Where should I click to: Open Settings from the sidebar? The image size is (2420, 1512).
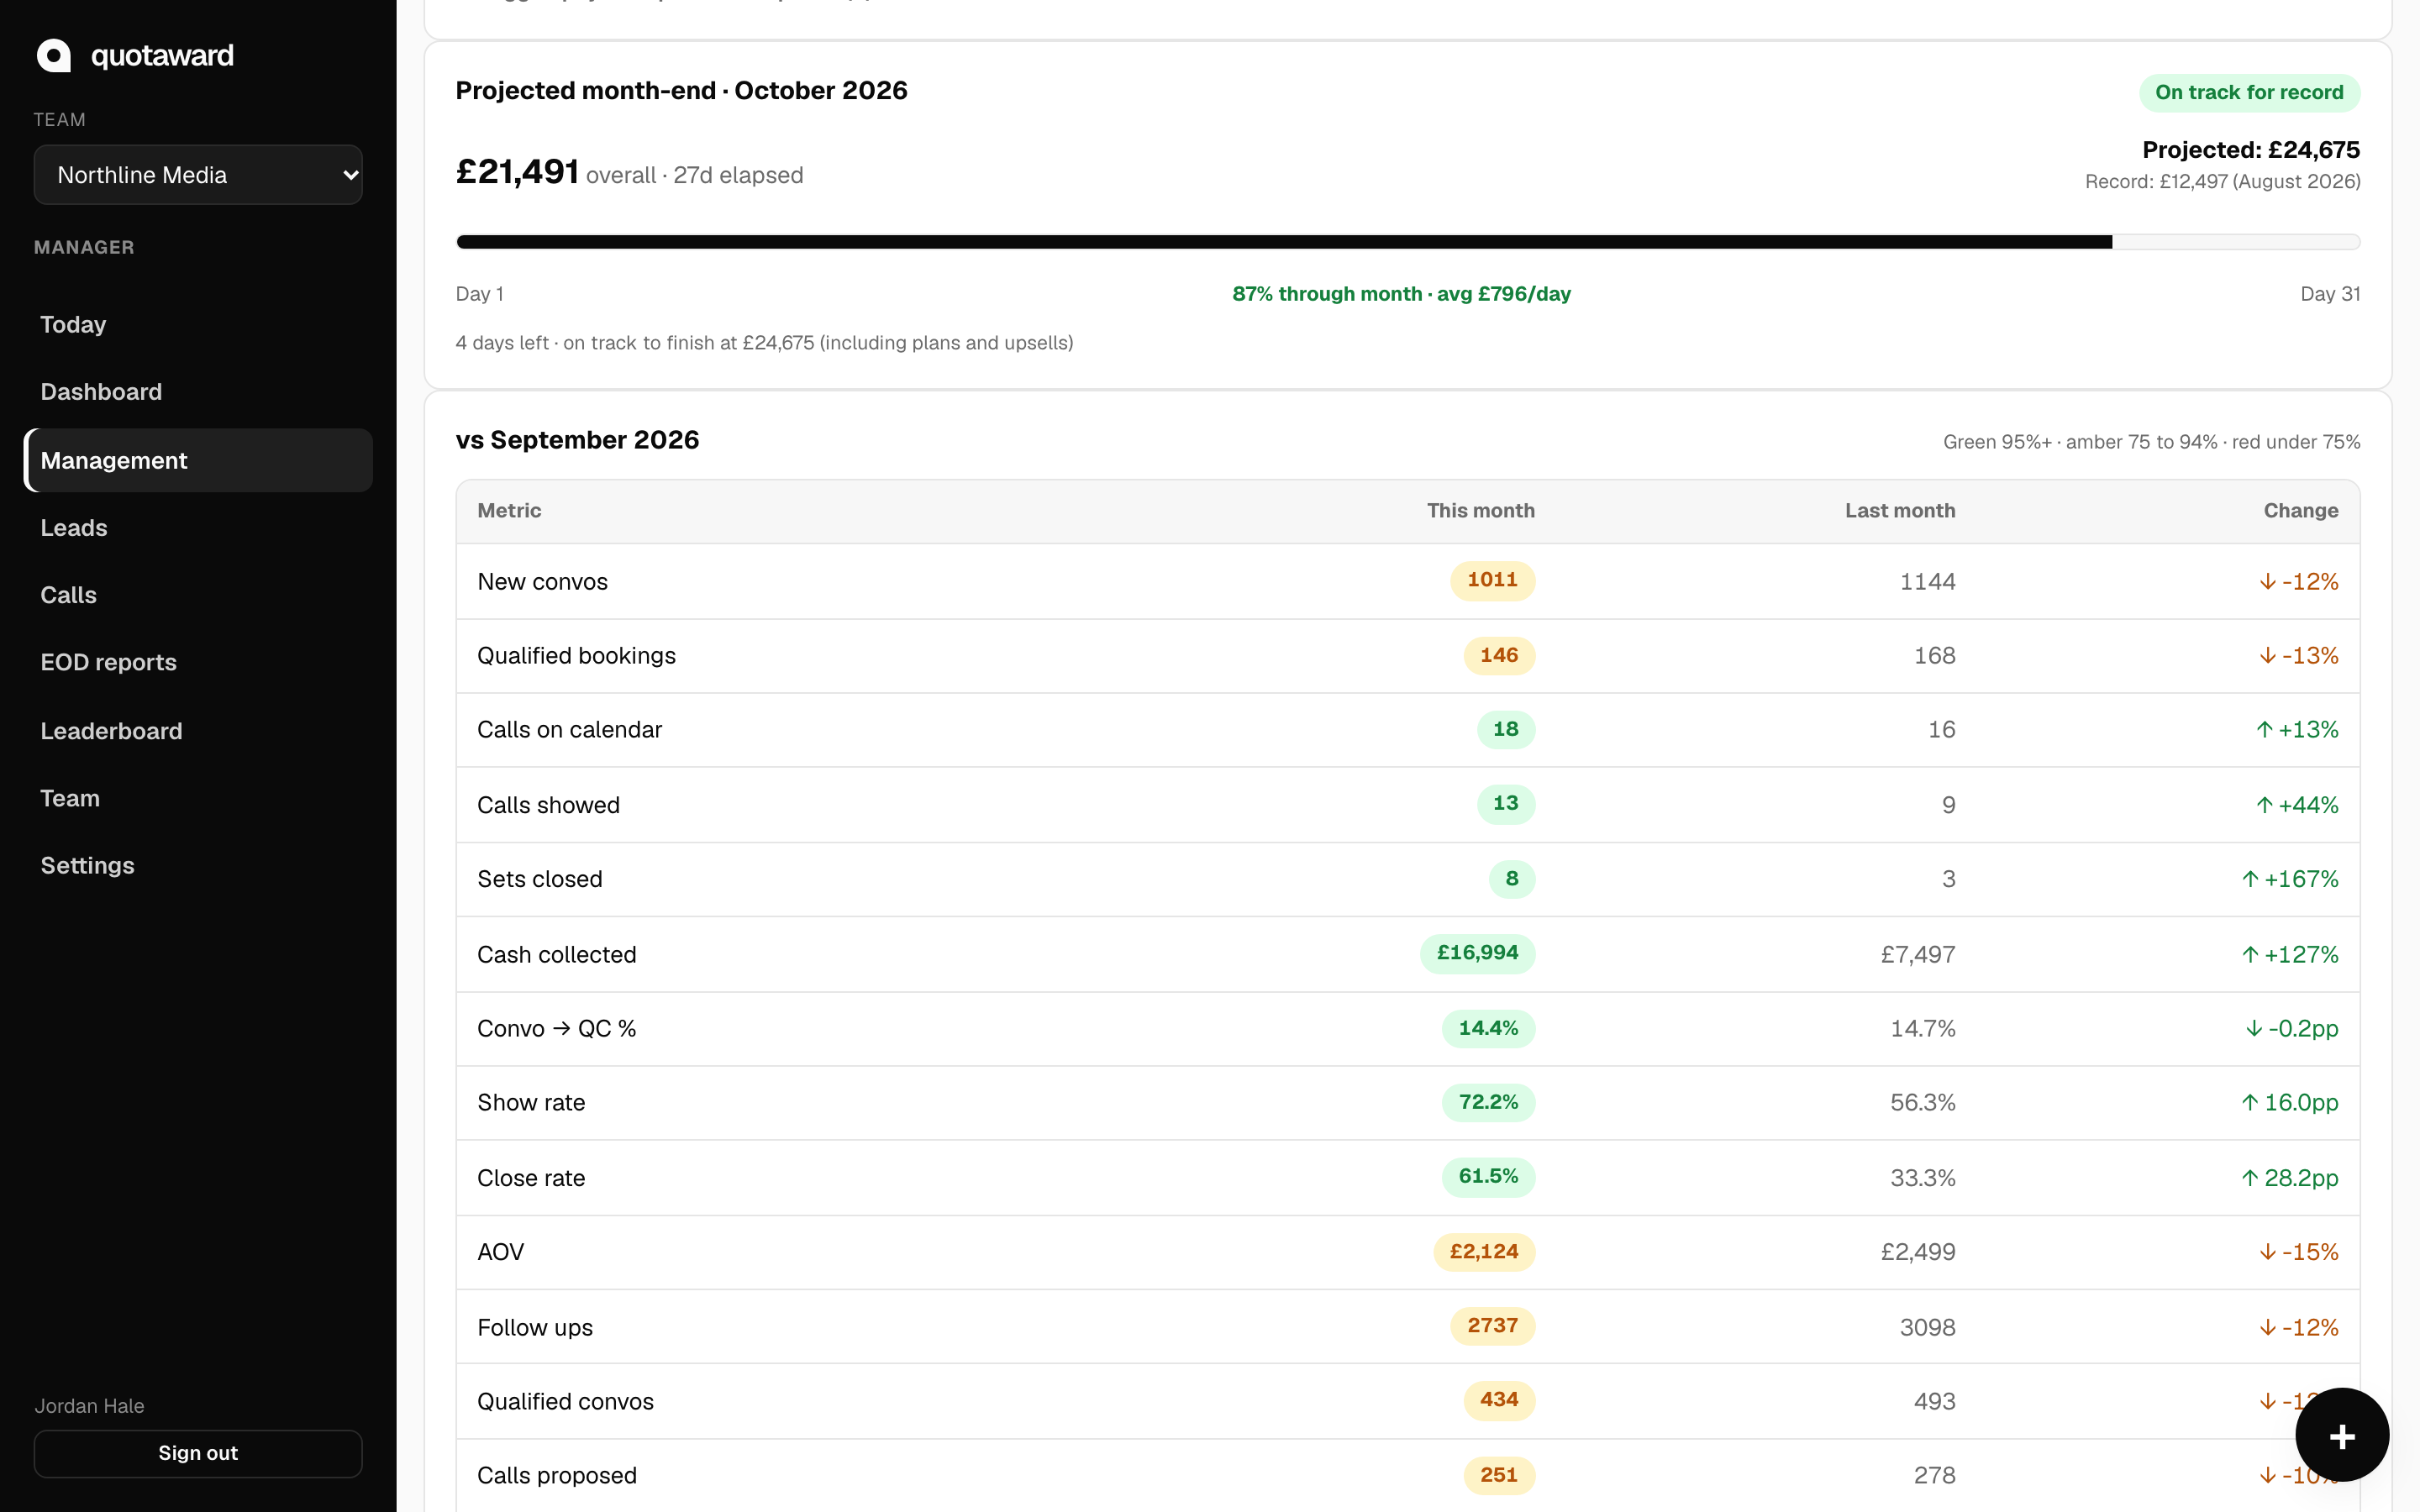coord(87,866)
